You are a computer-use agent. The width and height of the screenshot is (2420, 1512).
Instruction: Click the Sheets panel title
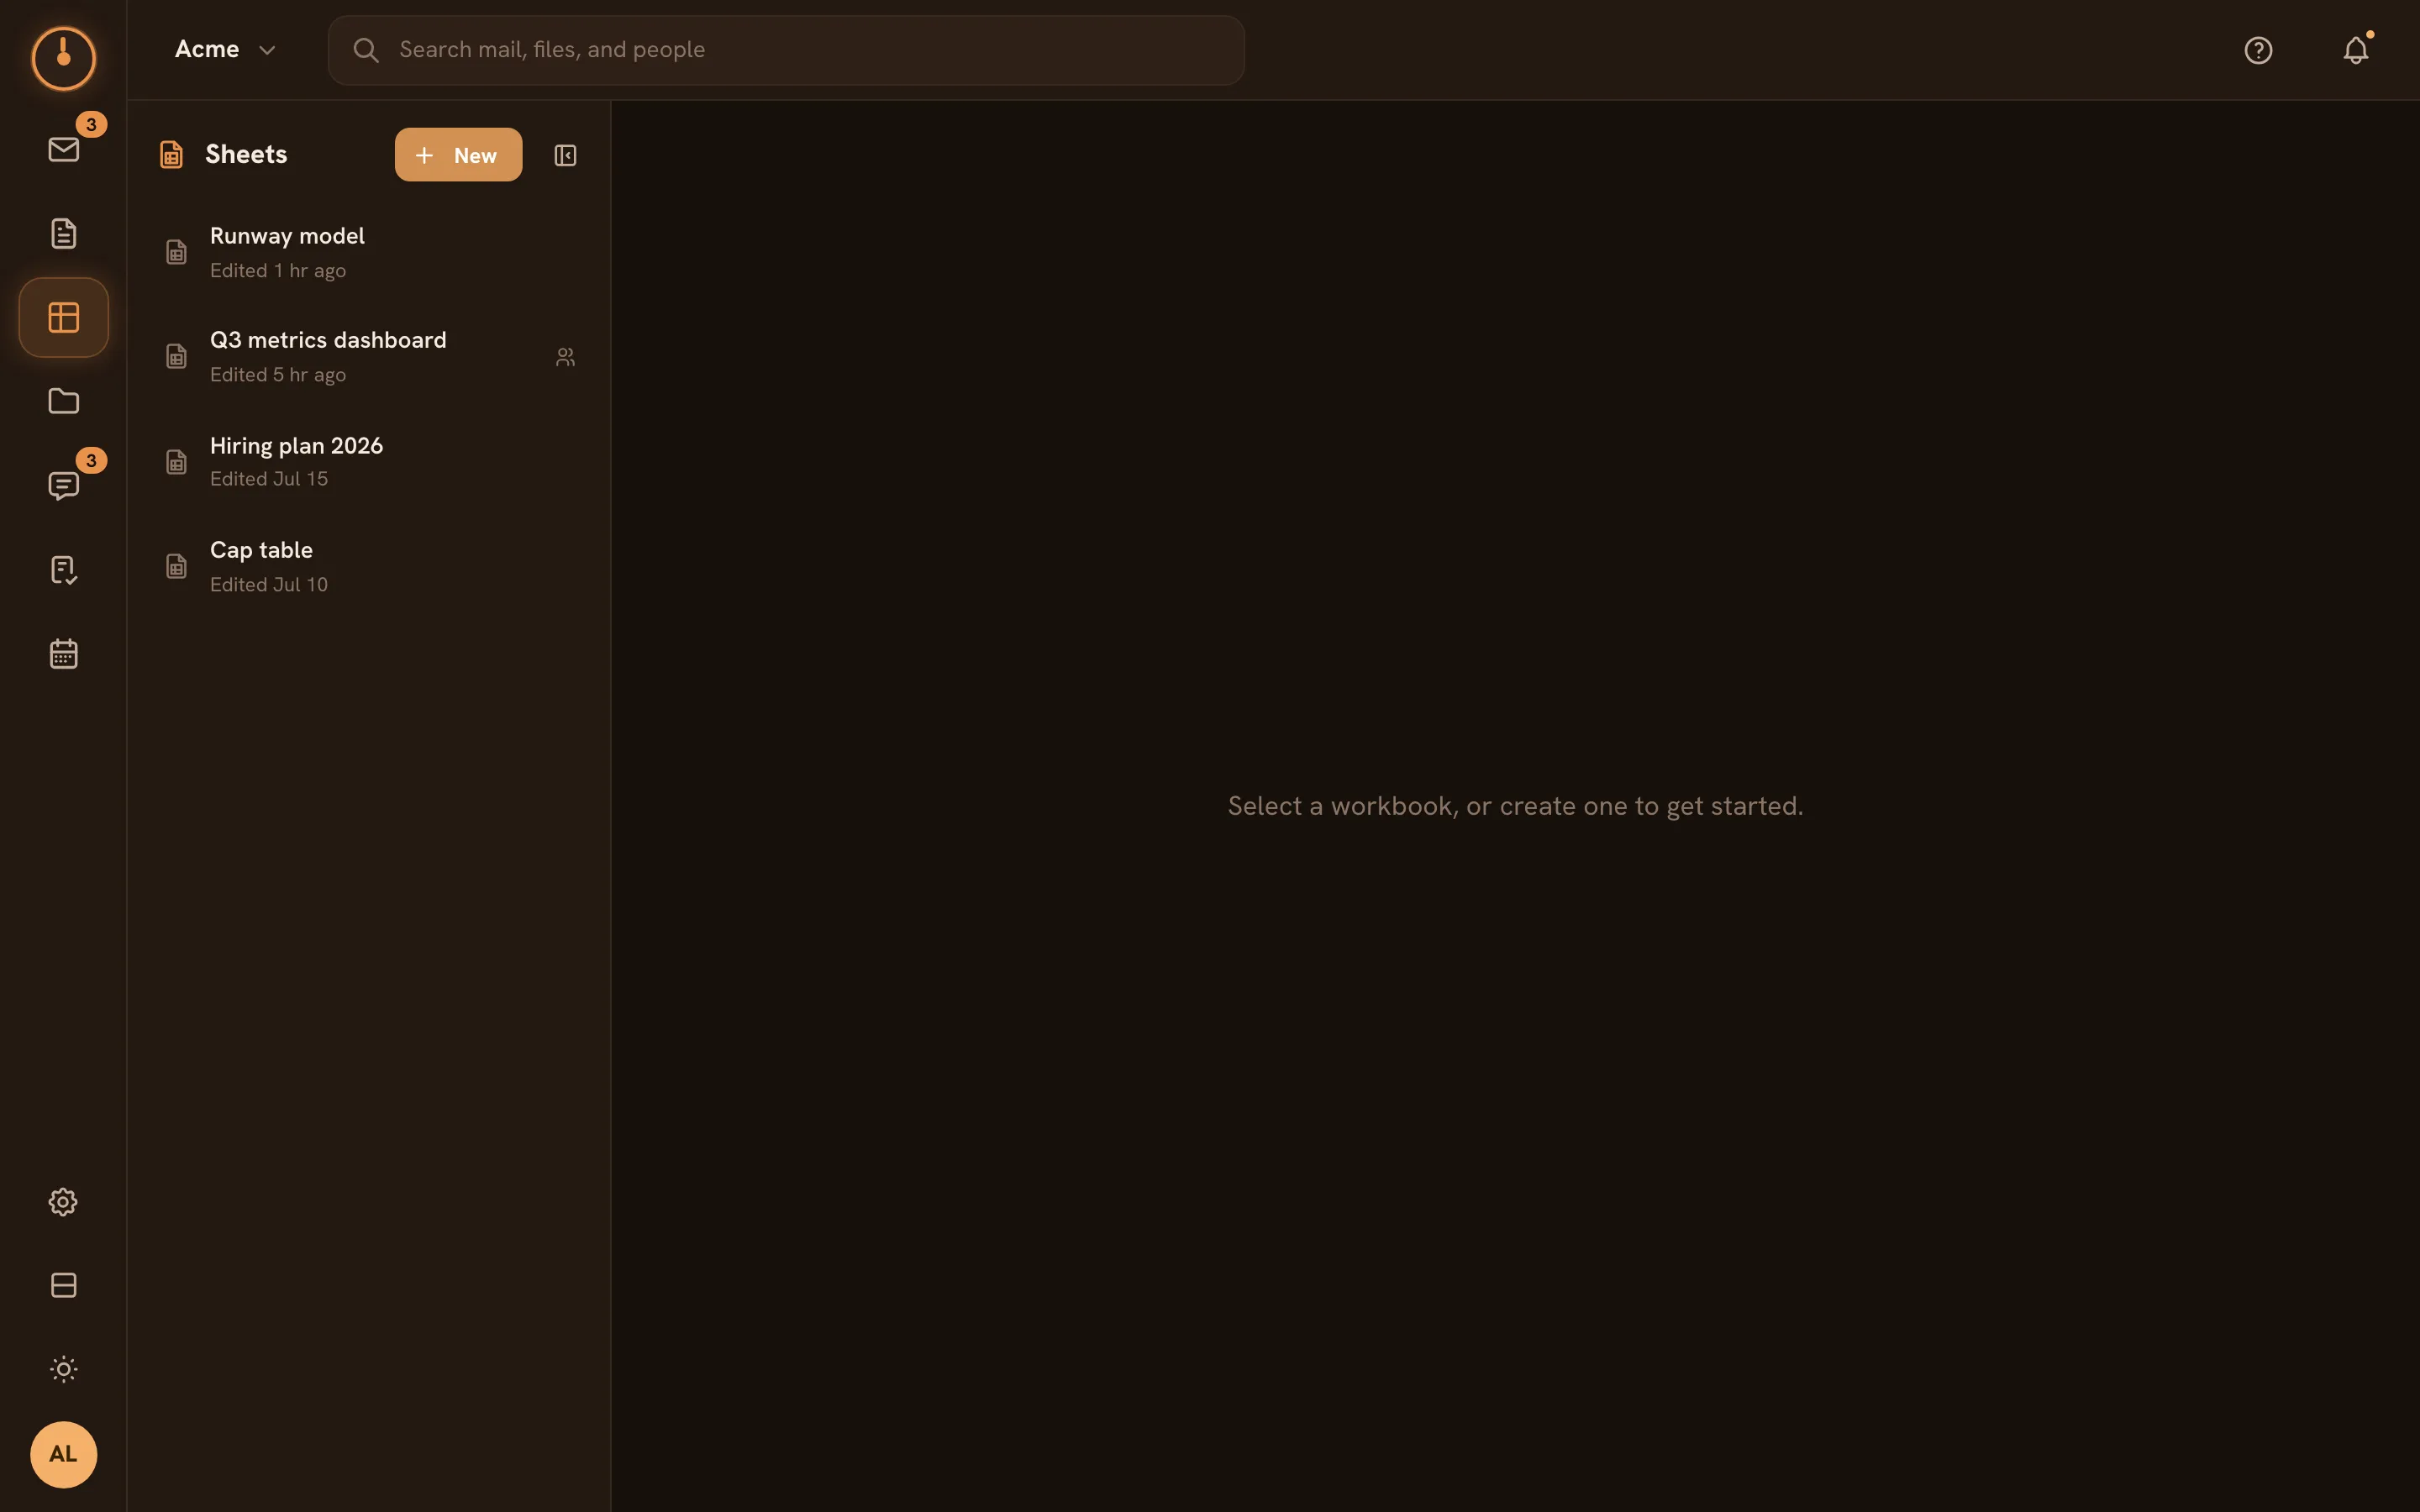[x=246, y=154]
